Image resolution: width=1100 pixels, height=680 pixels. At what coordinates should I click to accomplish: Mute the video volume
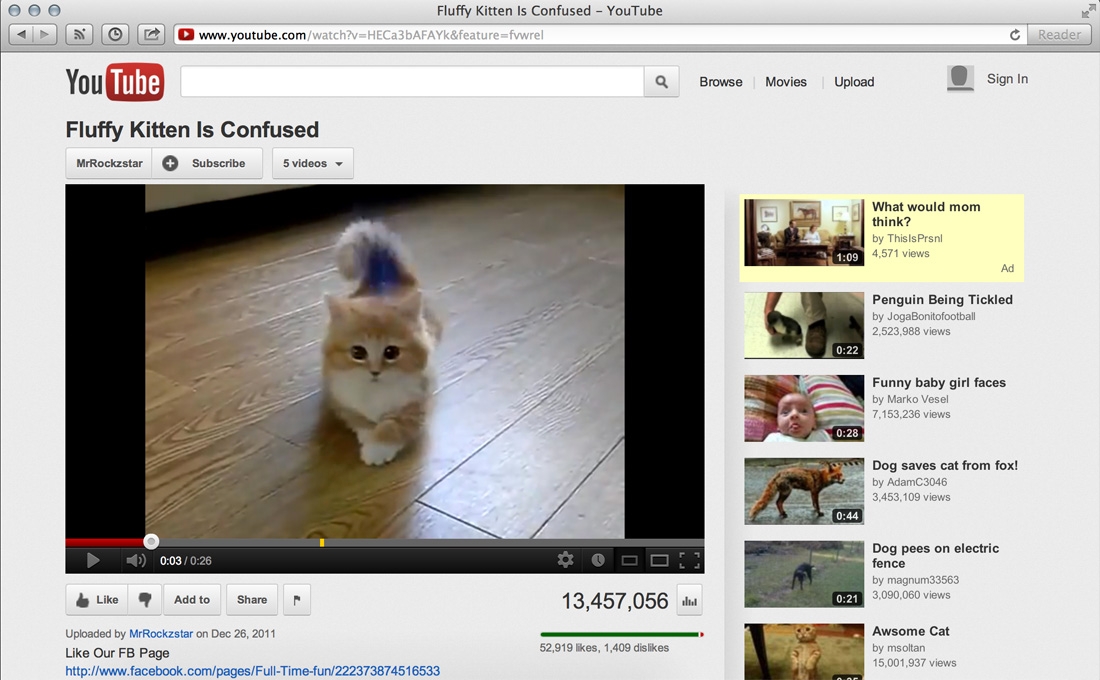135,560
